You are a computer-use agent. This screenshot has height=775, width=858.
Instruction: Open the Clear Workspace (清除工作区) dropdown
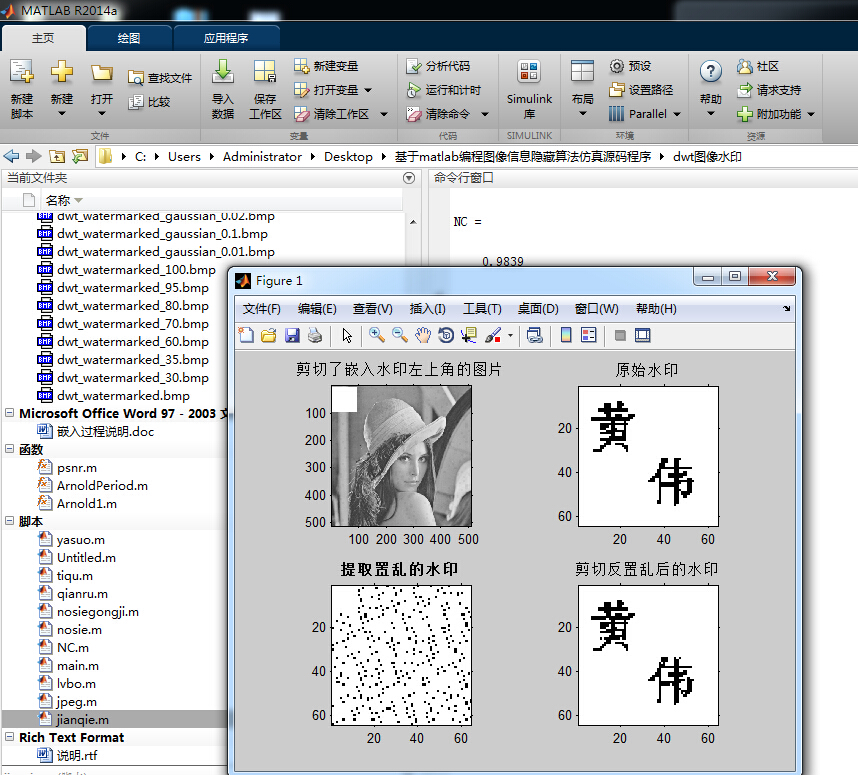(384, 114)
